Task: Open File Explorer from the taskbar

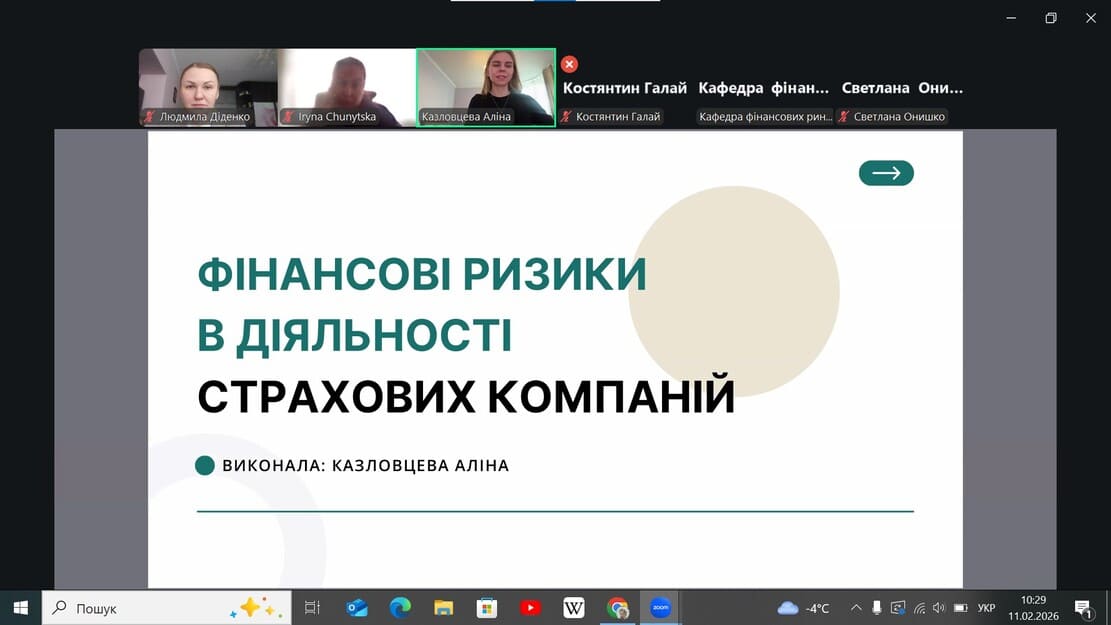Action: pyautogui.click(x=444, y=607)
